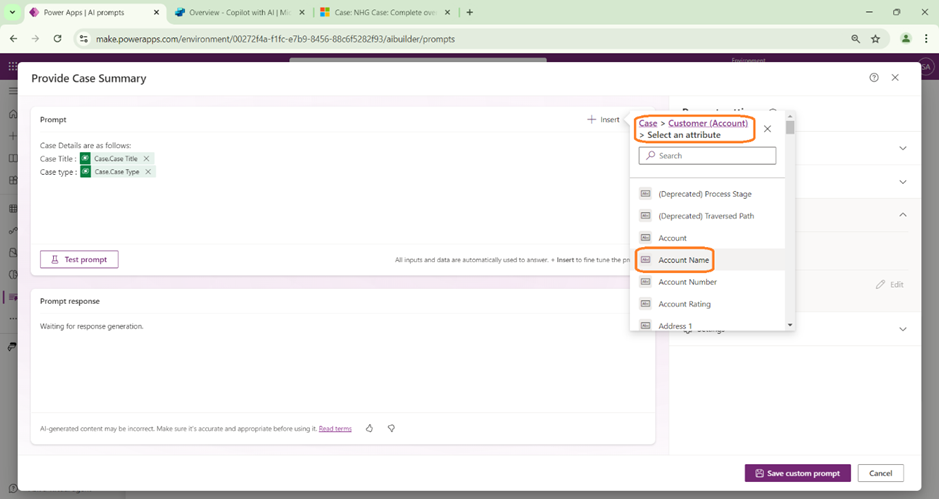Select the Account Number attribute
Viewport: 939px width, 499px height.
coord(687,282)
